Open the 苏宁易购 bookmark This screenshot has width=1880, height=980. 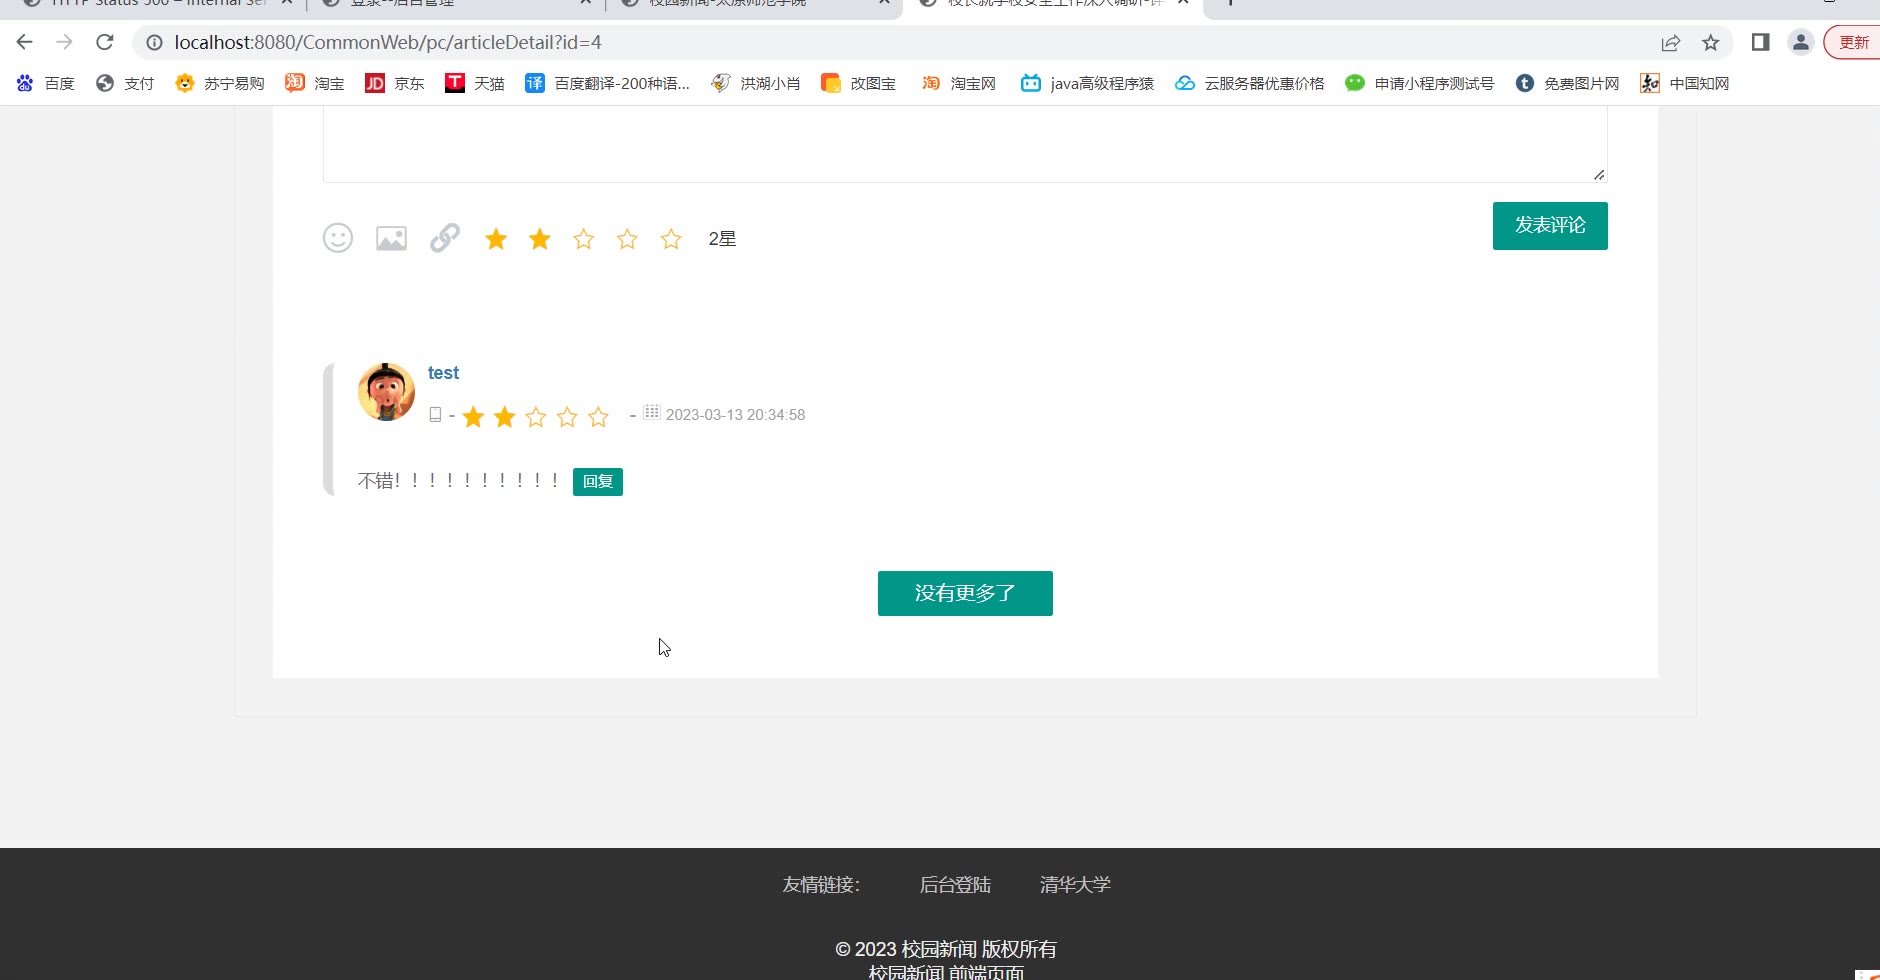tap(220, 83)
